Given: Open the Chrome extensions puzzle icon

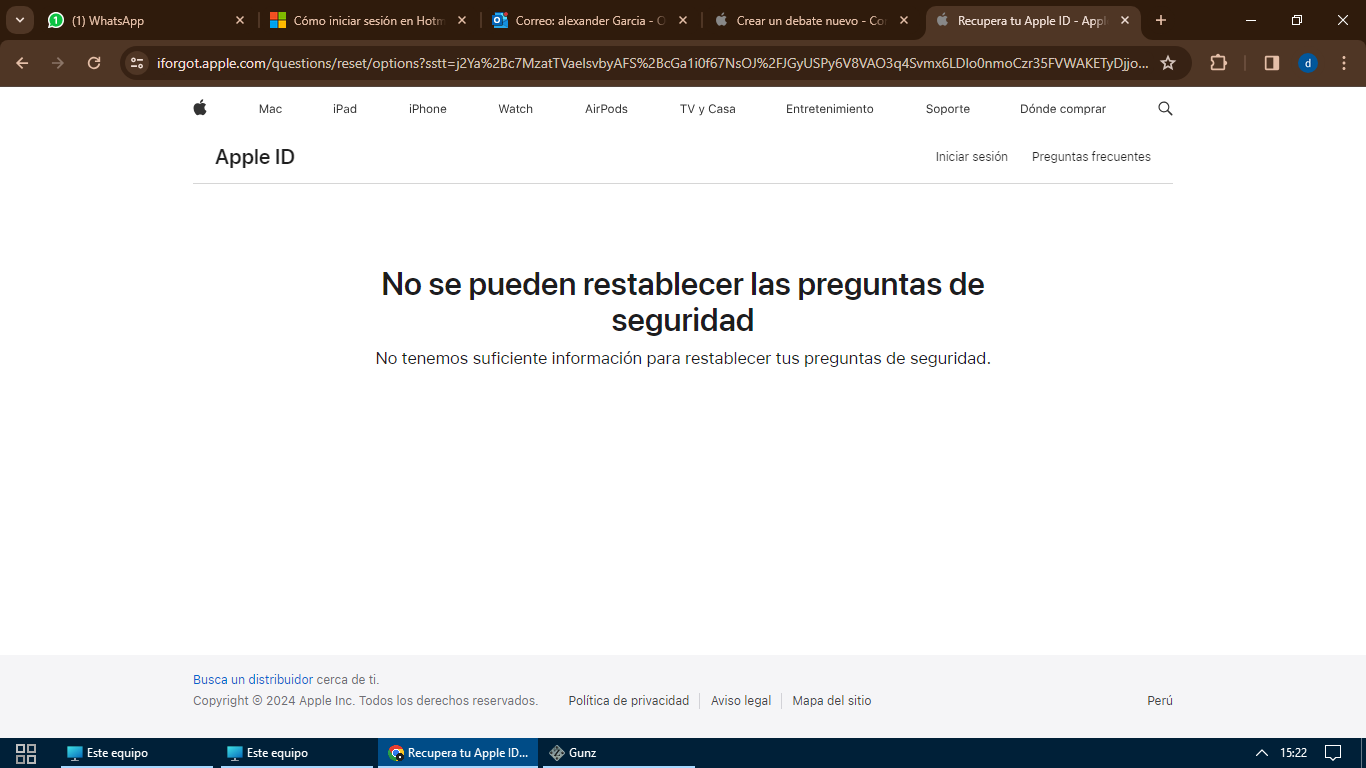Looking at the screenshot, I should point(1218,63).
